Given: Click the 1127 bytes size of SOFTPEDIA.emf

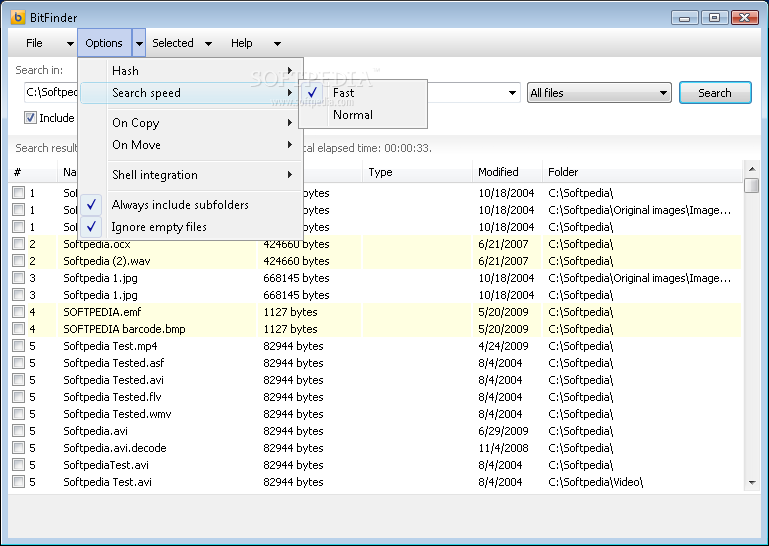Looking at the screenshot, I should point(290,312).
